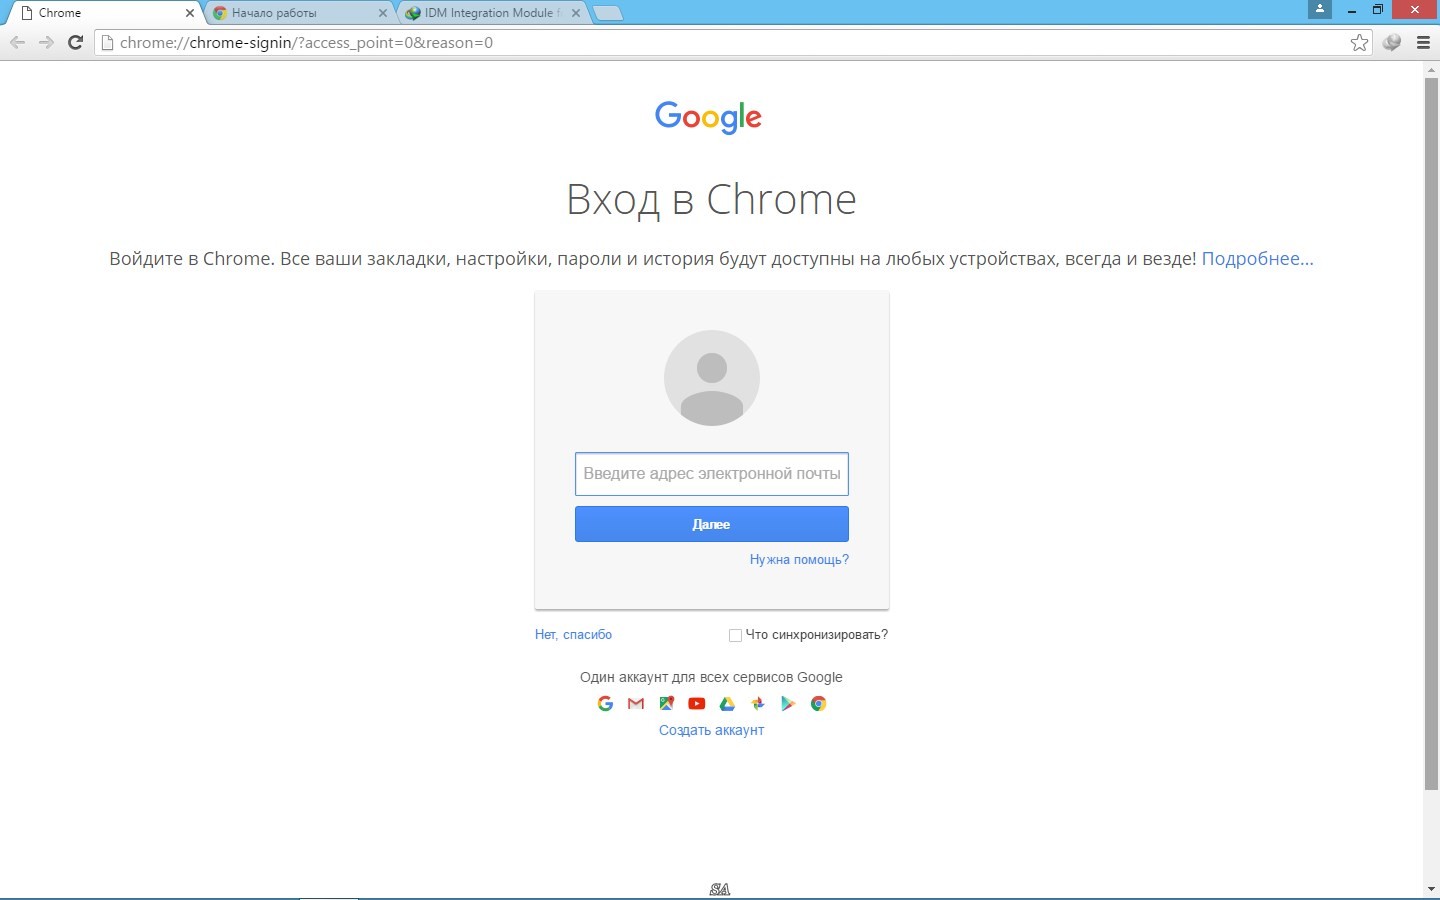This screenshot has height=900, width=1440.
Task: Click the vertical scrollbar thumb
Action: pyautogui.click(x=1431, y=430)
